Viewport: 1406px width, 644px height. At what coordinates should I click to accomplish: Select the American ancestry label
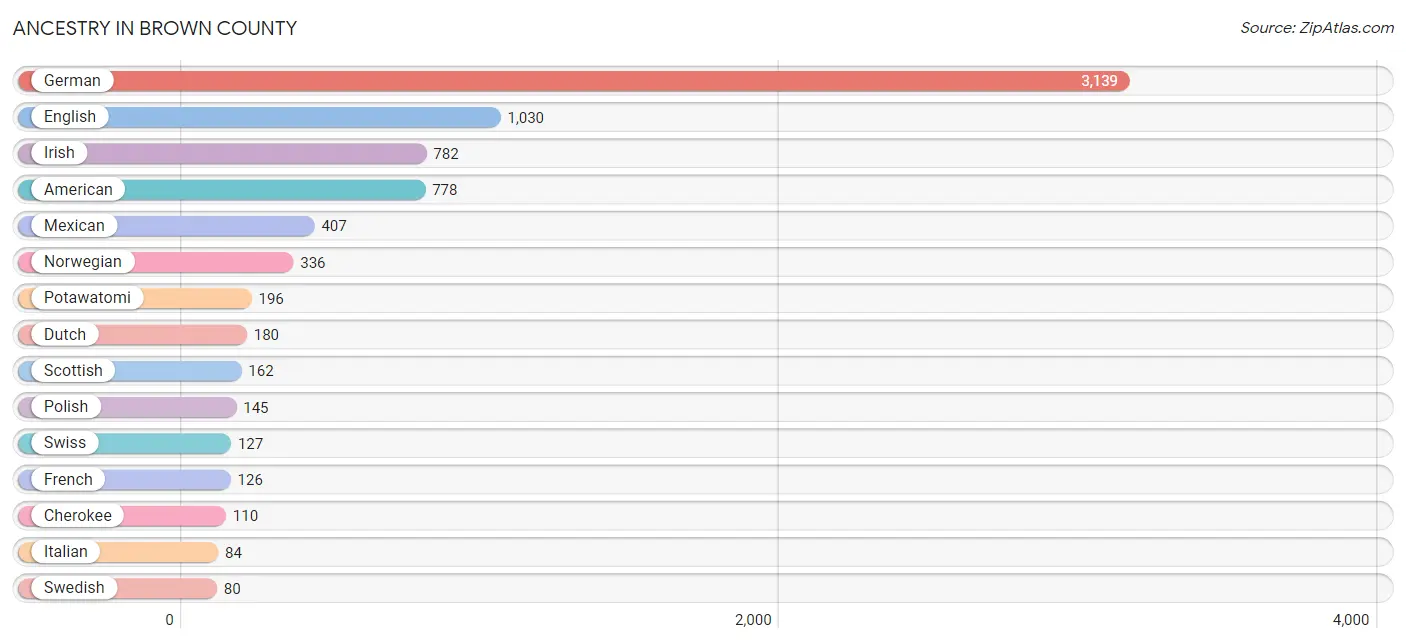pos(78,189)
